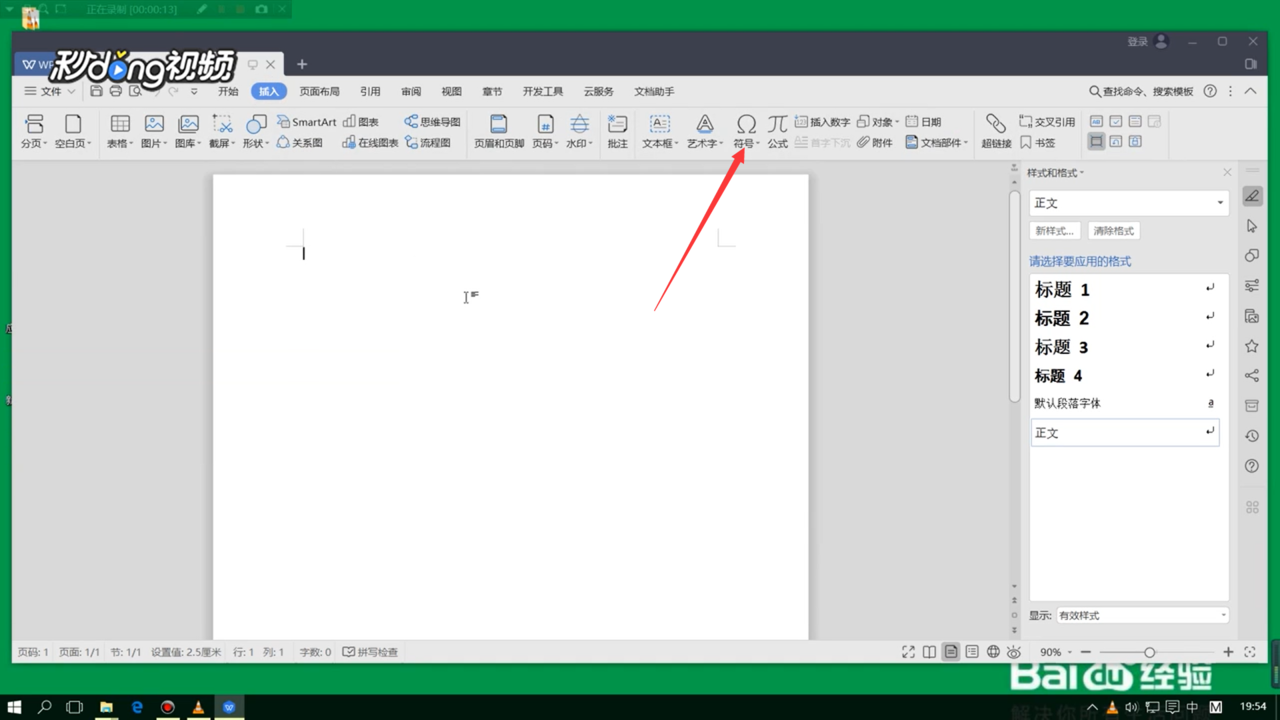Add a 书签 bookmark
This screenshot has width=1280, height=720.
[x=1037, y=143]
